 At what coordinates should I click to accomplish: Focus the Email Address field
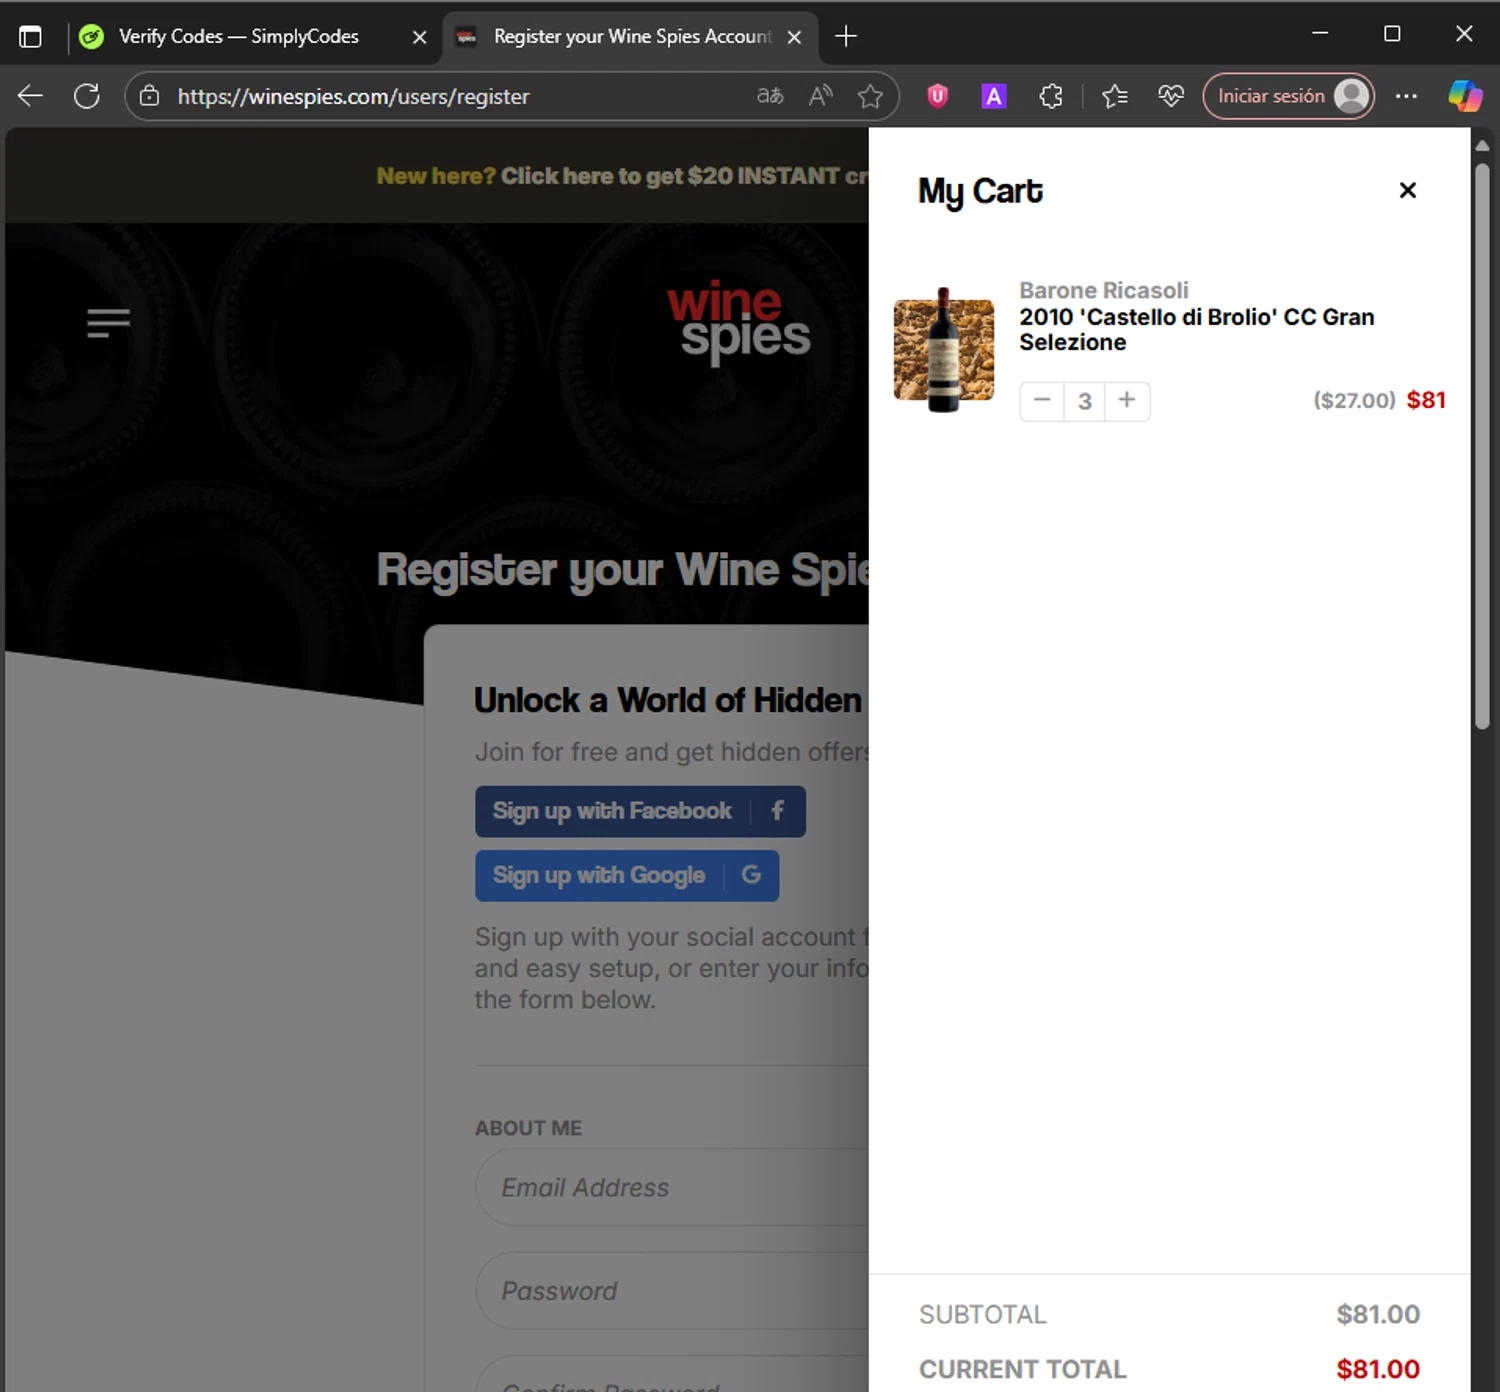coord(672,1187)
